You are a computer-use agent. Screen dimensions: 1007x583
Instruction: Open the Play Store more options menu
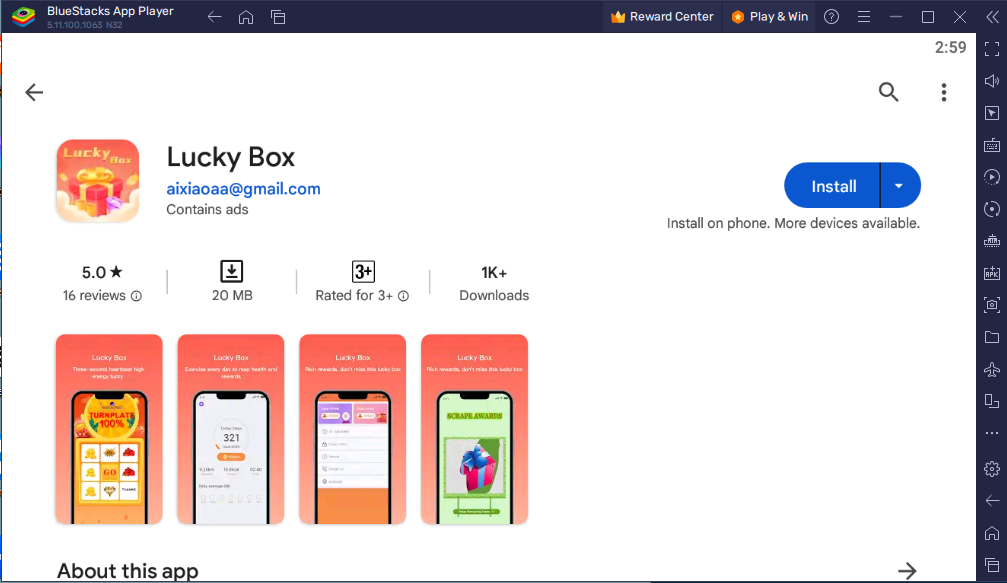tap(944, 92)
